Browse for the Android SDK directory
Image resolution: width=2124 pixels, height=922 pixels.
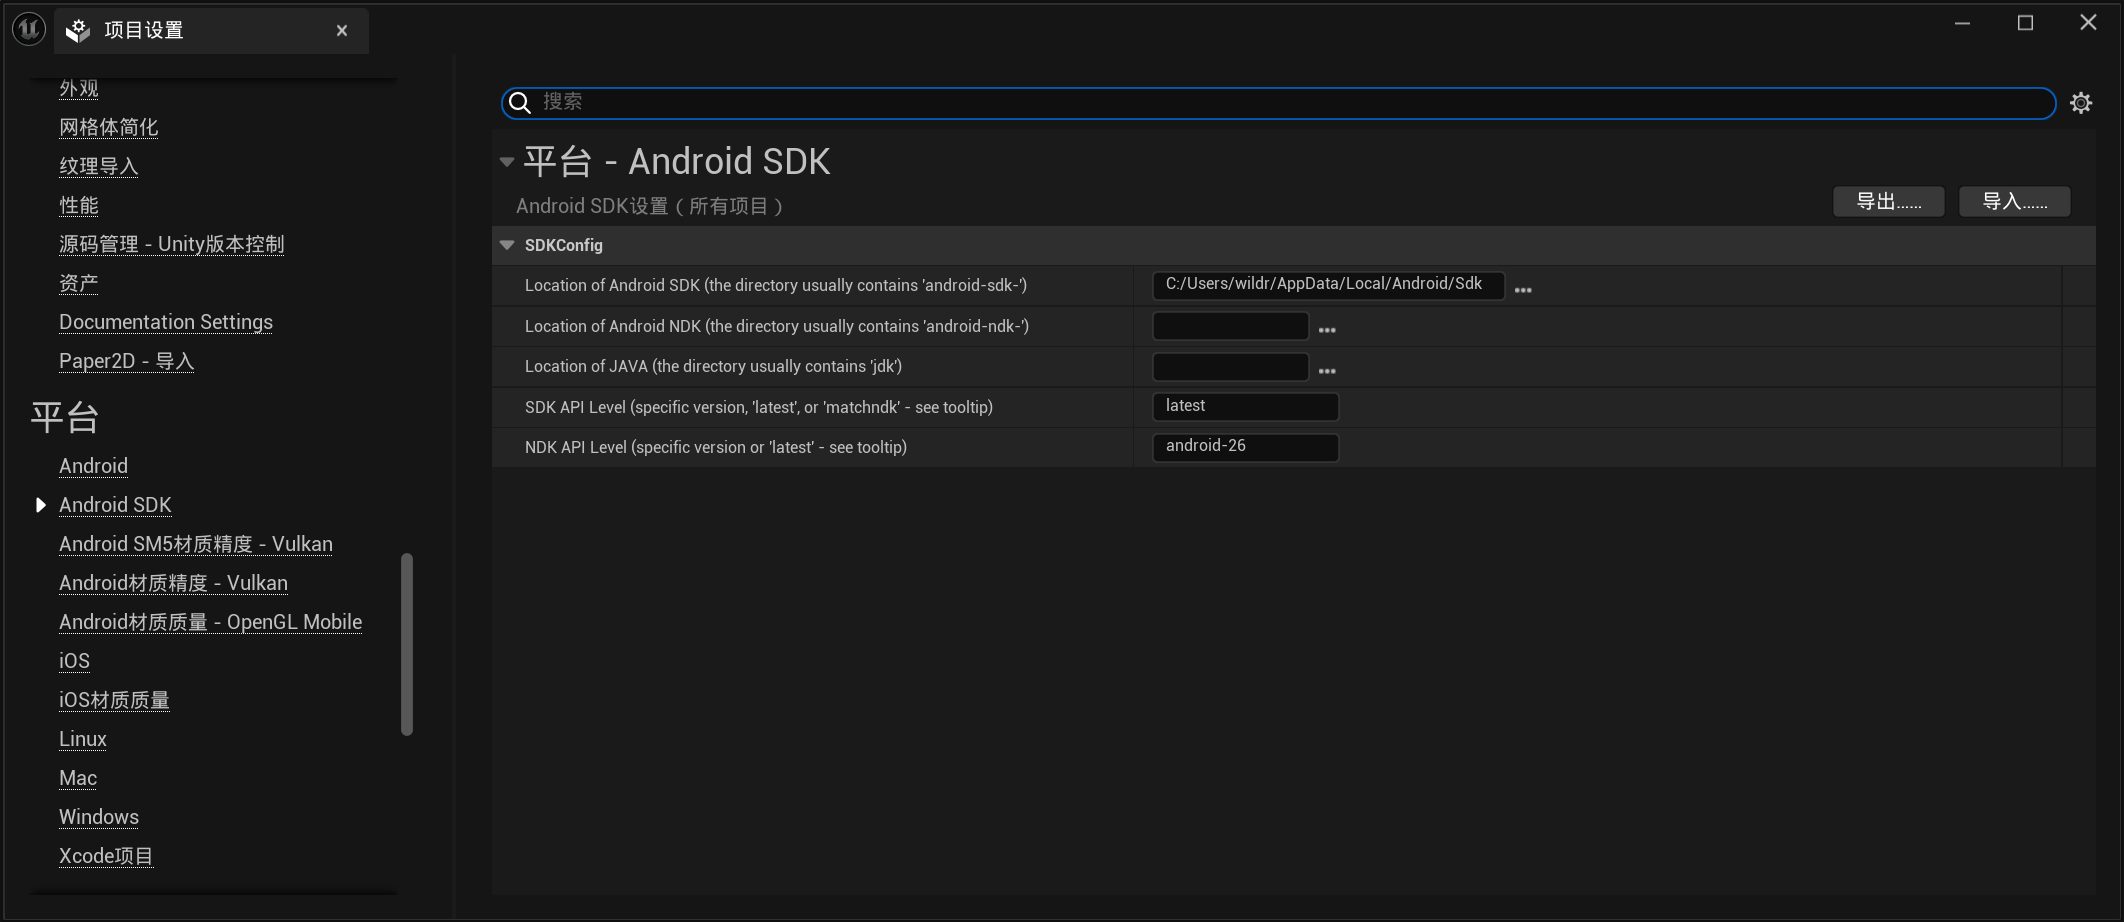point(1523,290)
